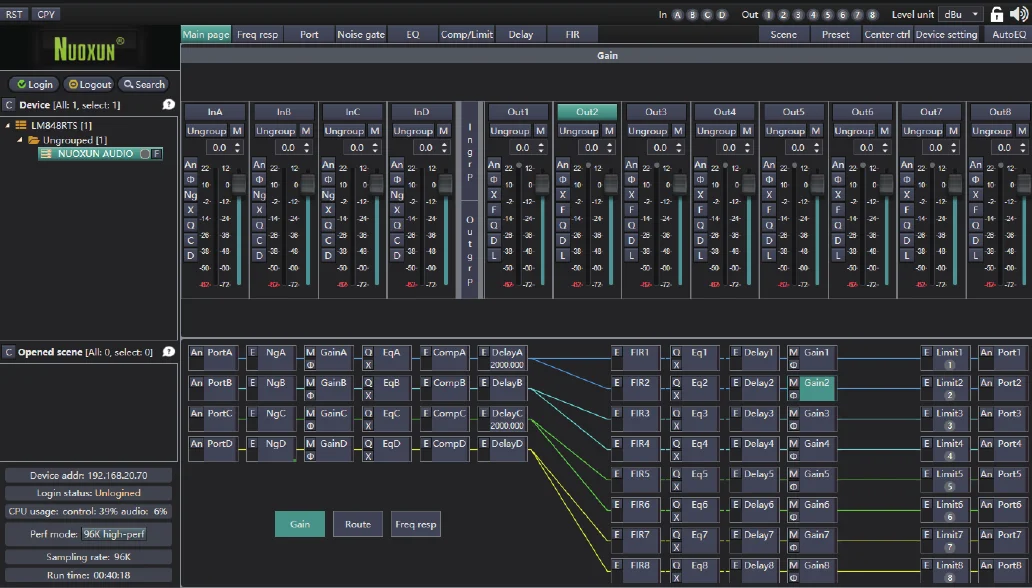This screenshot has width=1032, height=588.
Task: Collapse the LM848RTS tree node
Action: (x=8, y=125)
